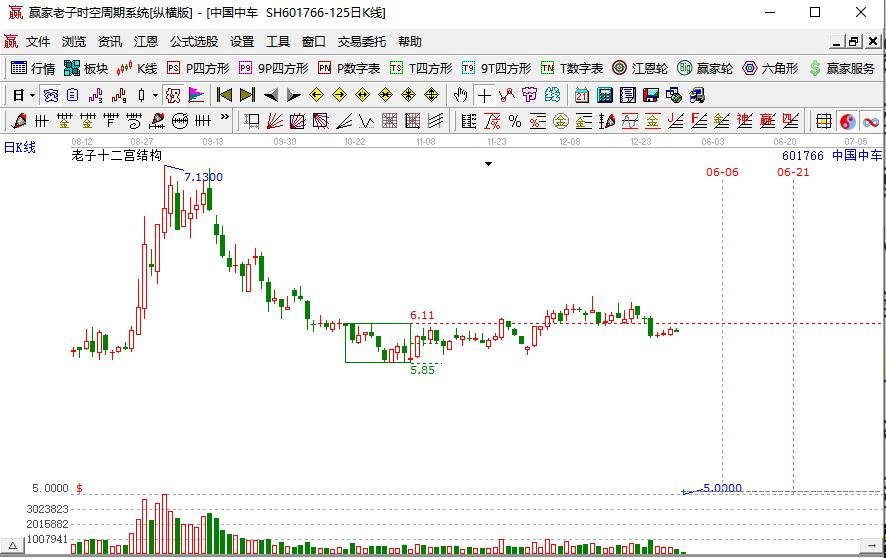Launch the 赢家轮 wheel tool
Image resolution: width=886 pixels, height=558 pixels.
(705, 68)
